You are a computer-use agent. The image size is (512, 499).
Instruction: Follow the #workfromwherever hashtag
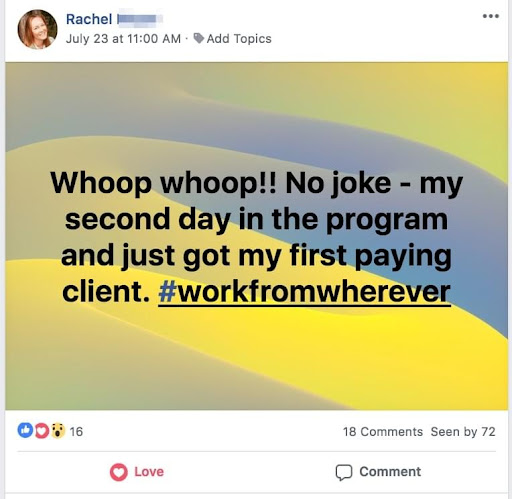304,292
